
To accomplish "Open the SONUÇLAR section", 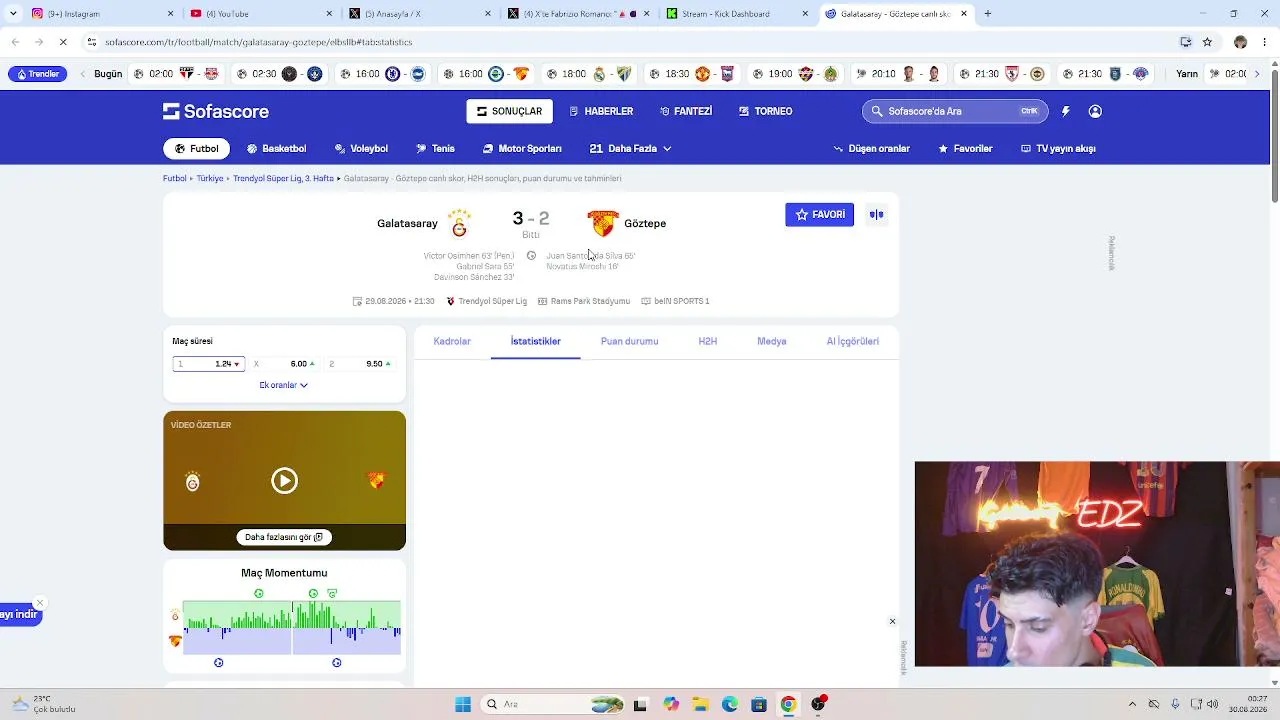I will coord(510,111).
